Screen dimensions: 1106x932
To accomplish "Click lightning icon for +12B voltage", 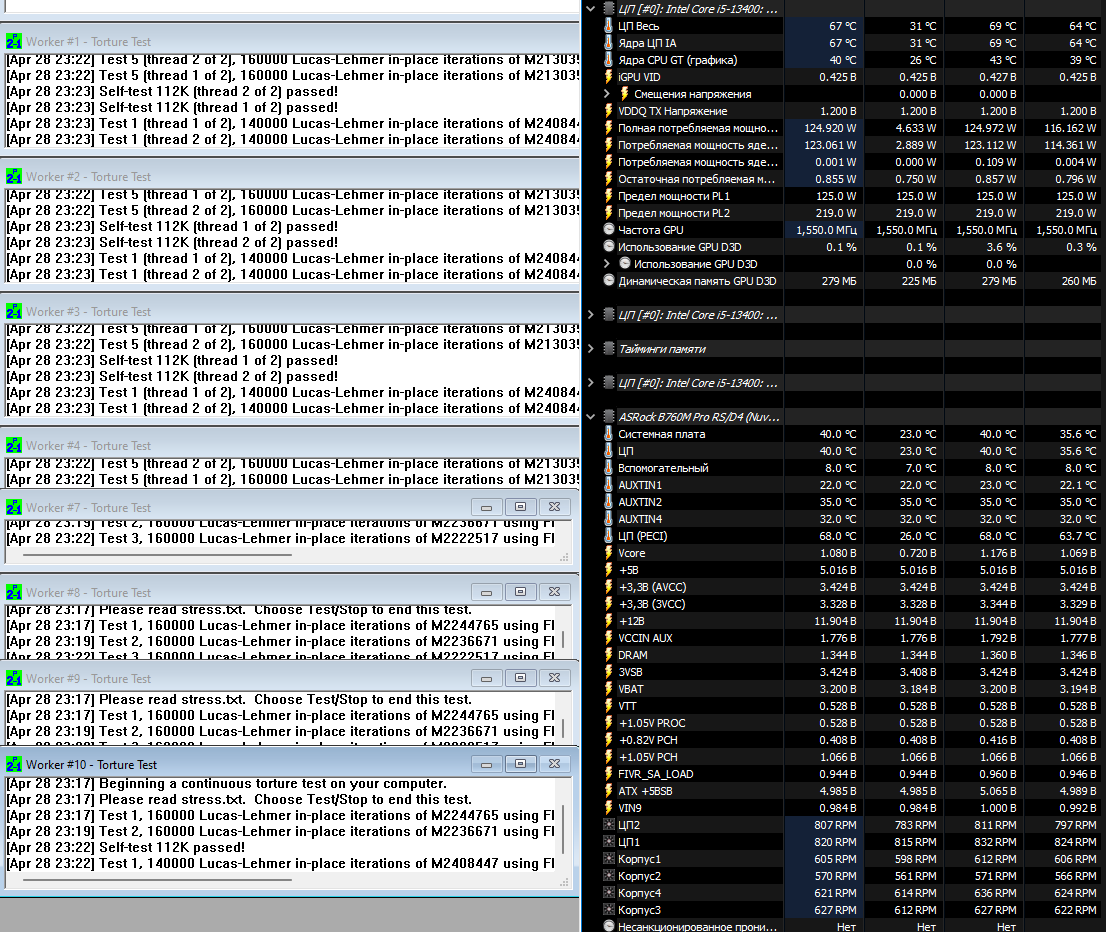I will (609, 621).
